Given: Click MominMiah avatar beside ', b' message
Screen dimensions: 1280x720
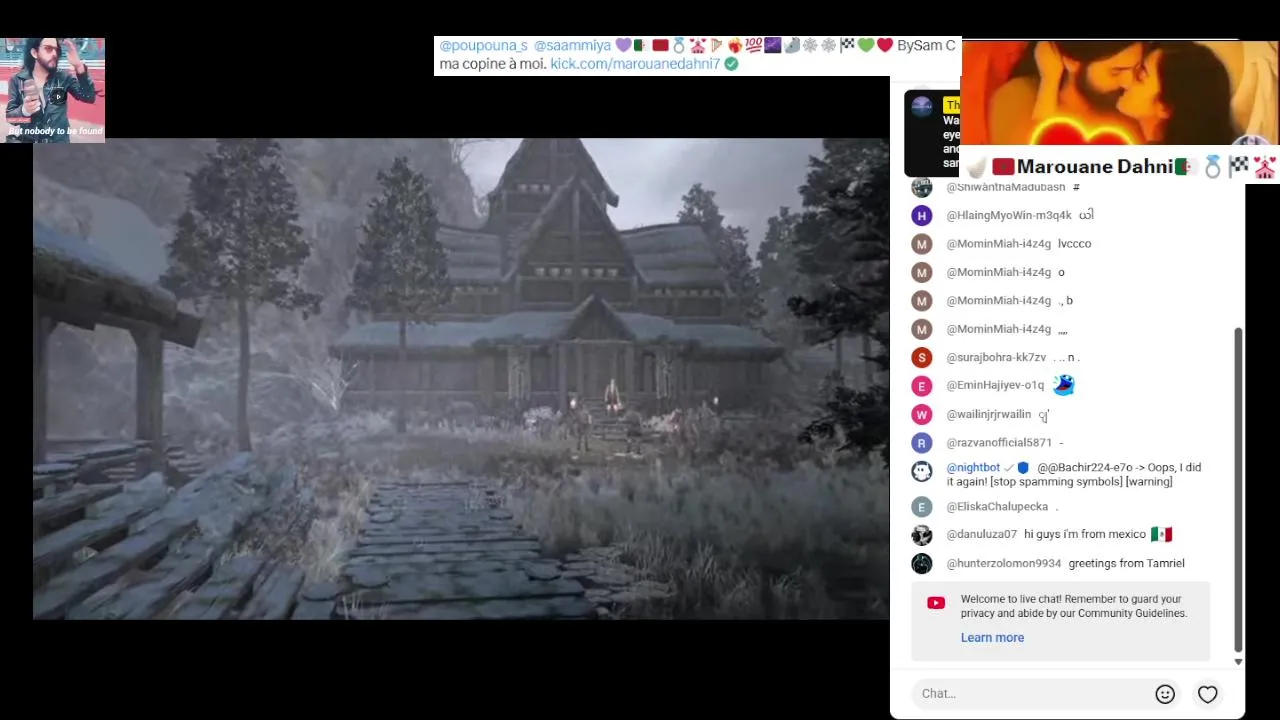Looking at the screenshot, I should [x=922, y=301].
